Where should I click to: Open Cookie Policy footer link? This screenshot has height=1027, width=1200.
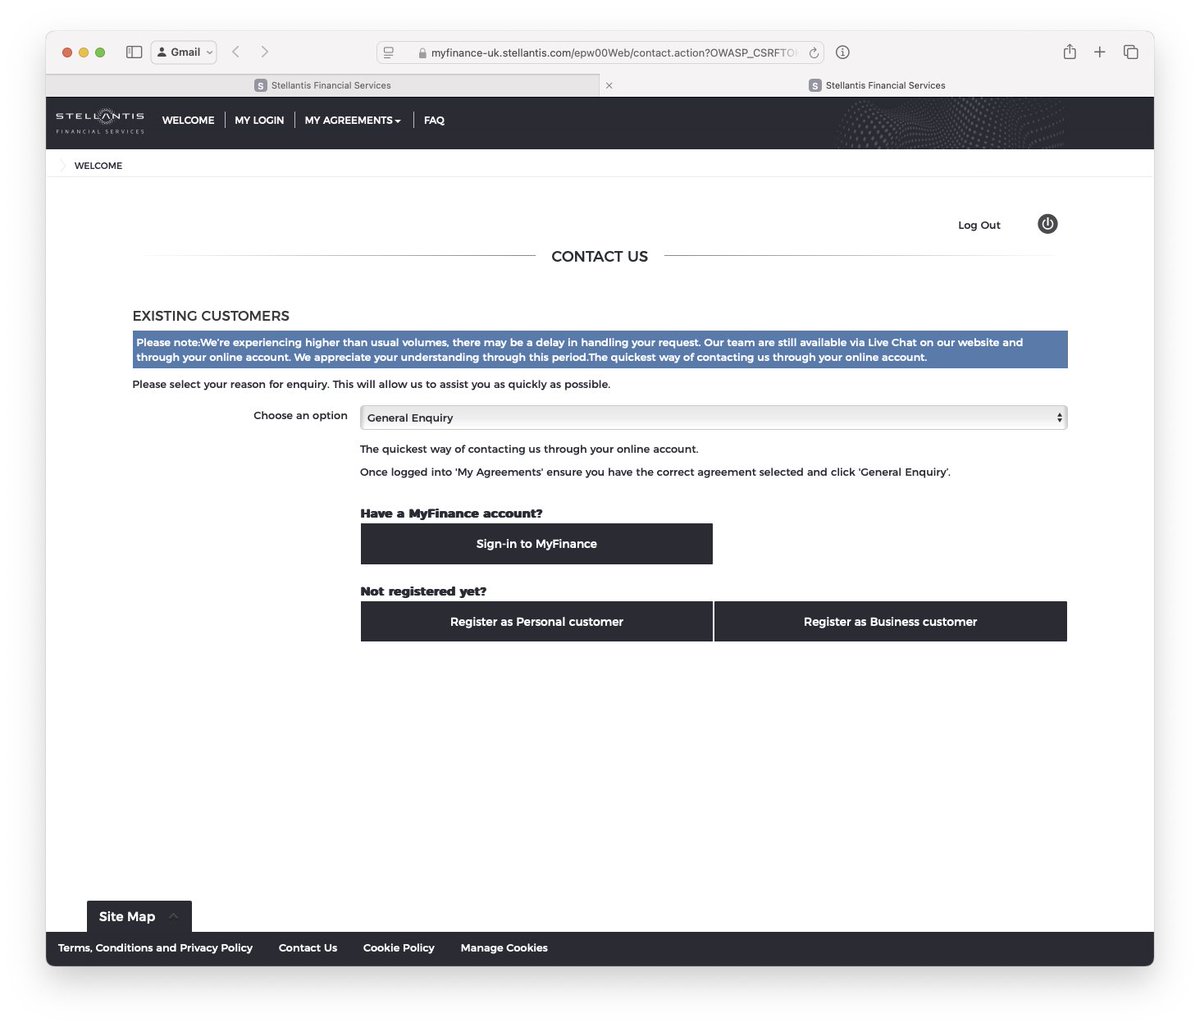click(x=399, y=948)
